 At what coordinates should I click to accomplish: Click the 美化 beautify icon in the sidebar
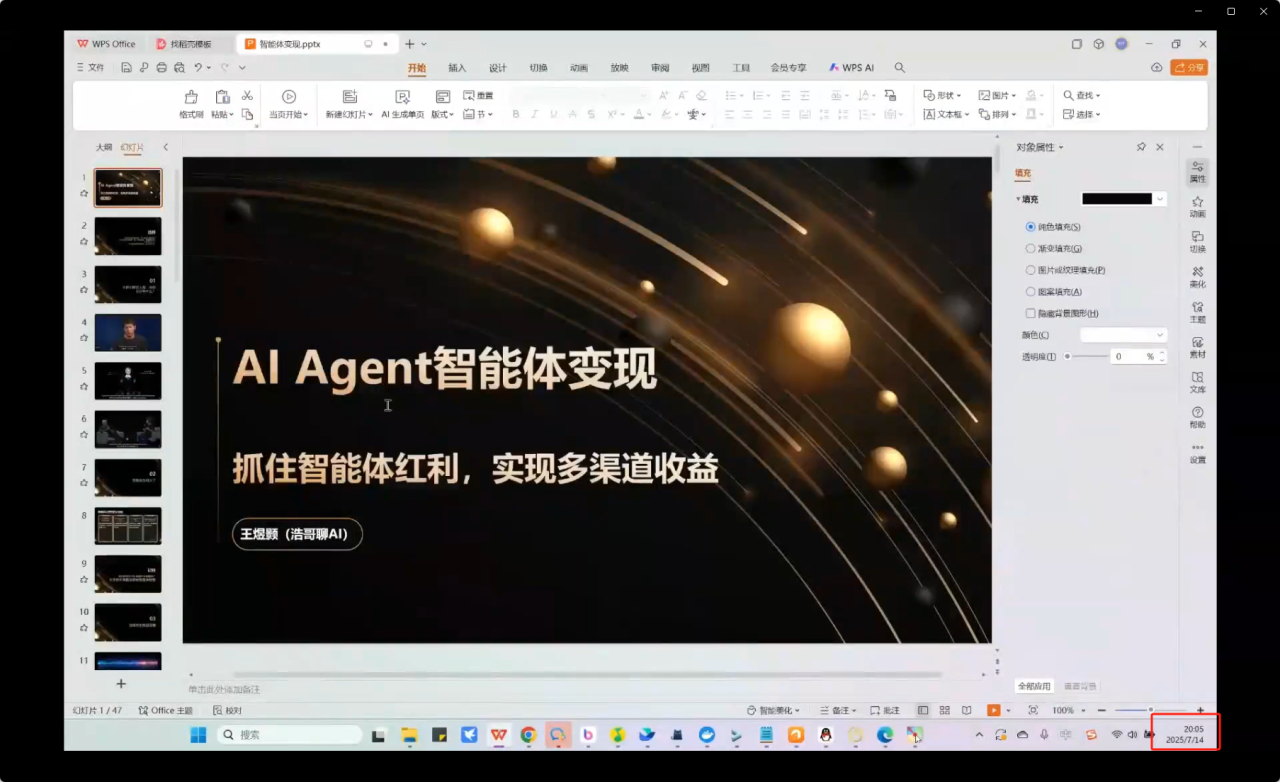coord(1197,277)
